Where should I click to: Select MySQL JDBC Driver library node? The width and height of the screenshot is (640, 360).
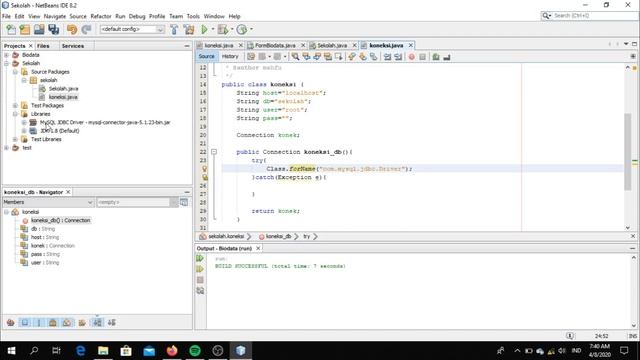pos(105,122)
